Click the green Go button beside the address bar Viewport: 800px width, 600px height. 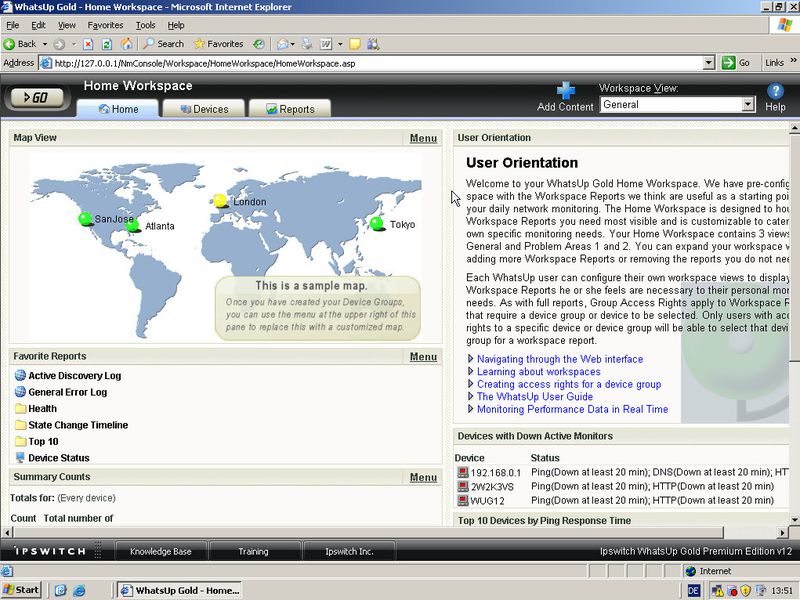click(x=736, y=63)
